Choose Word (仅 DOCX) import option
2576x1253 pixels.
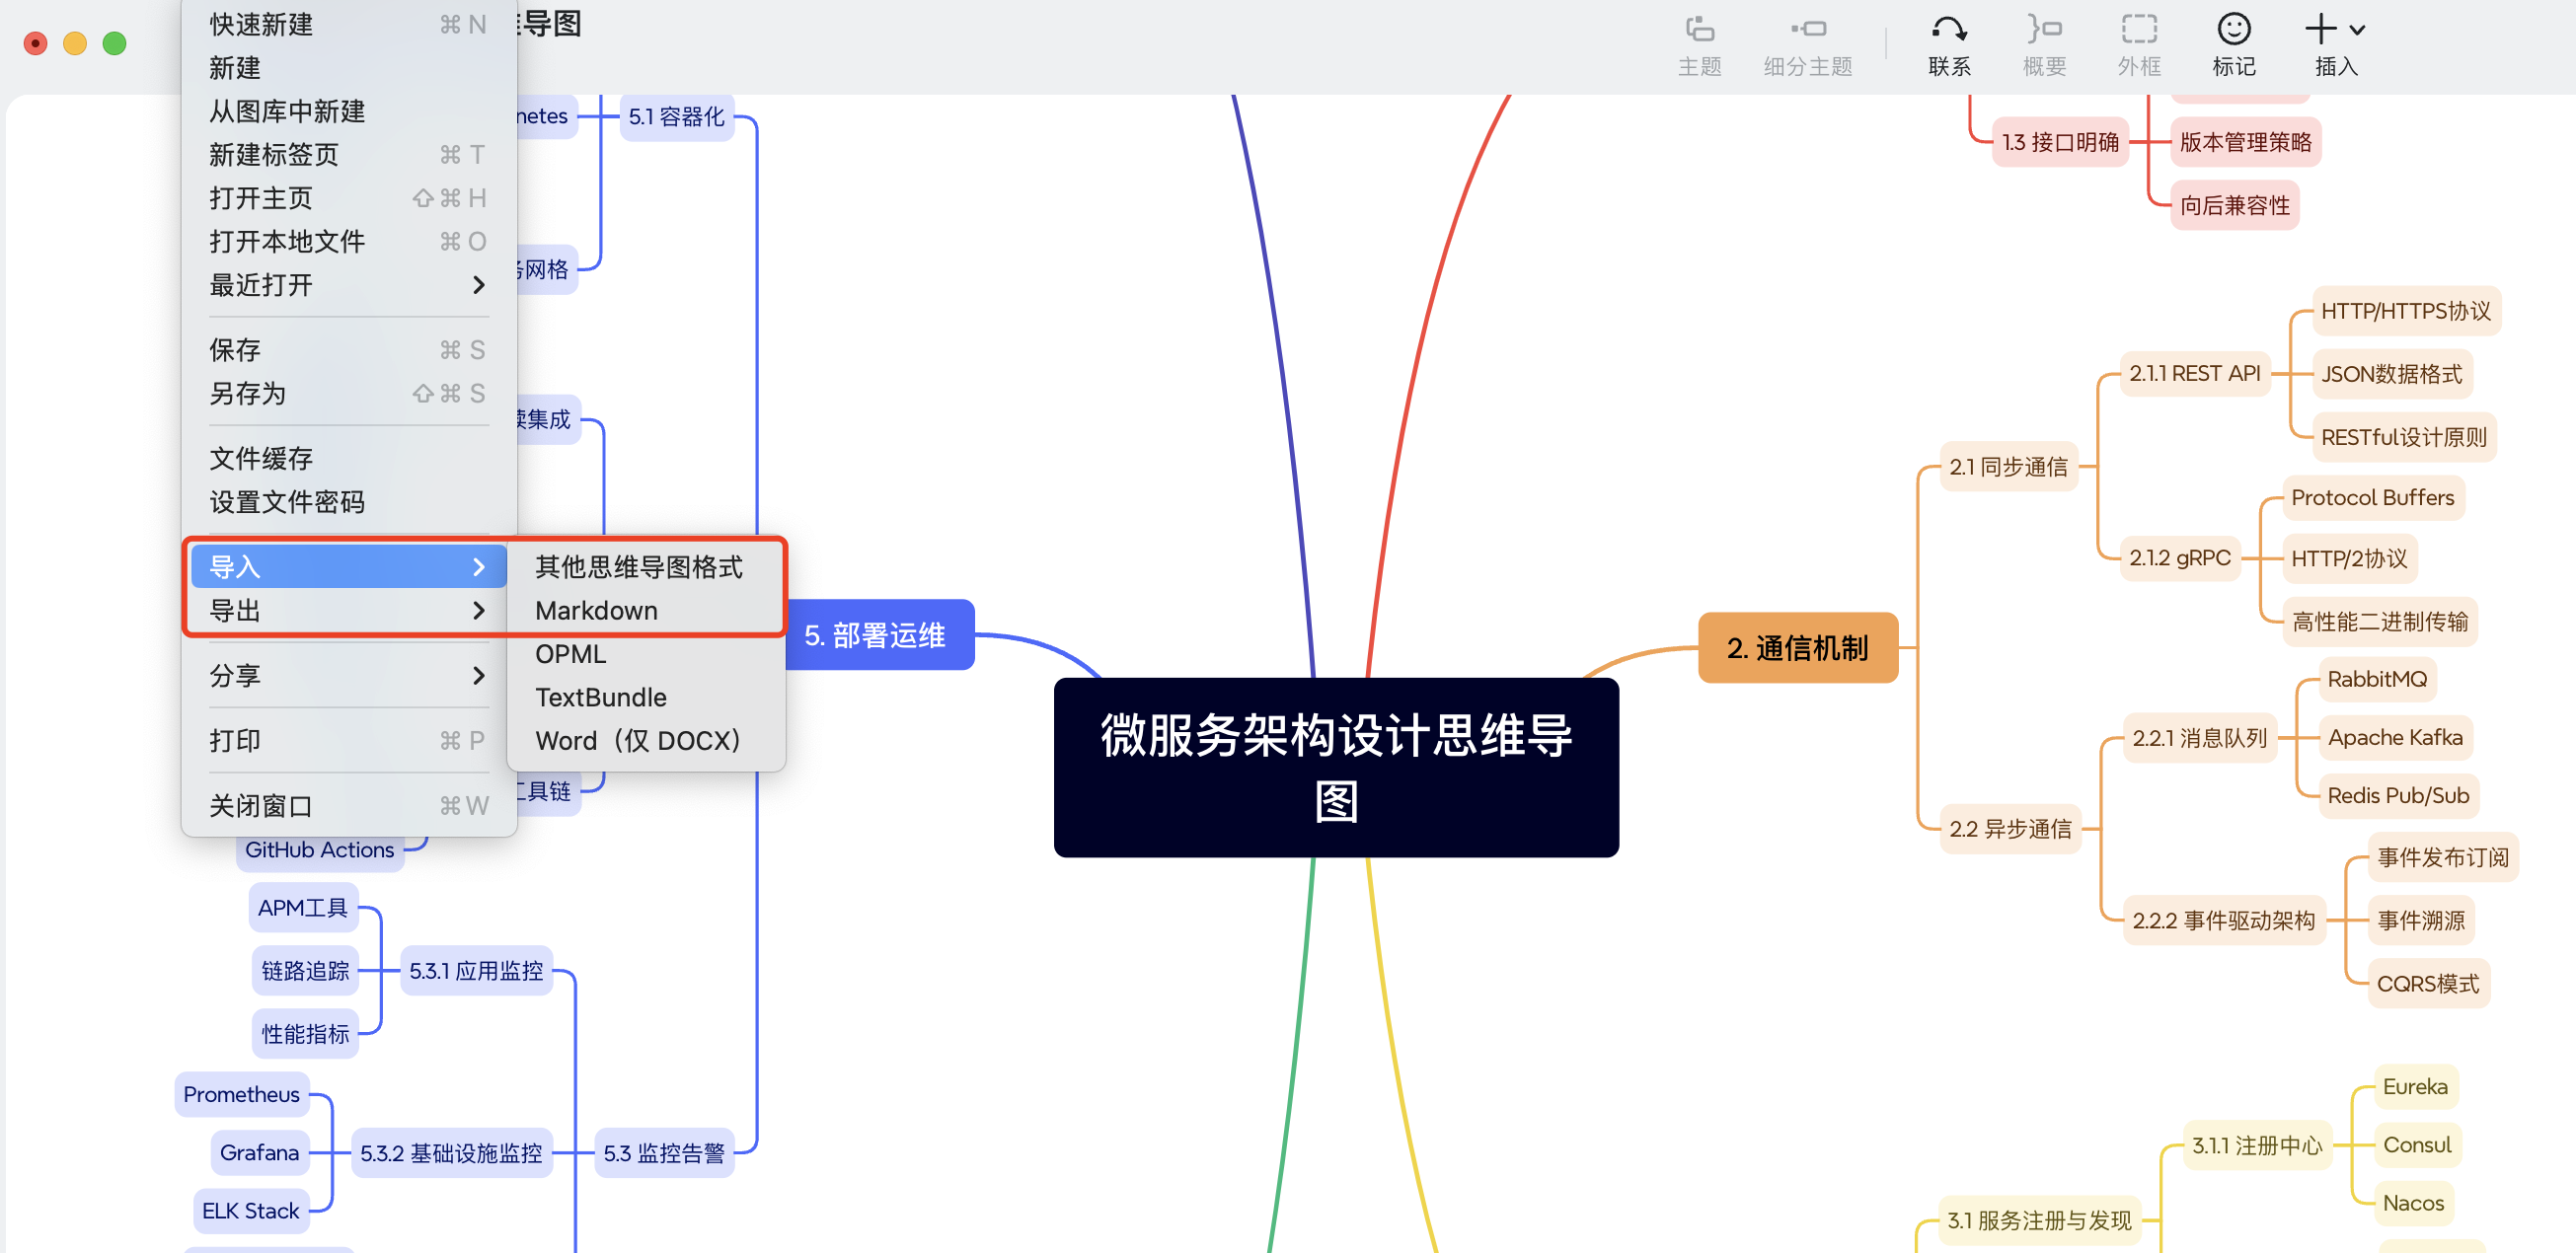click(637, 740)
